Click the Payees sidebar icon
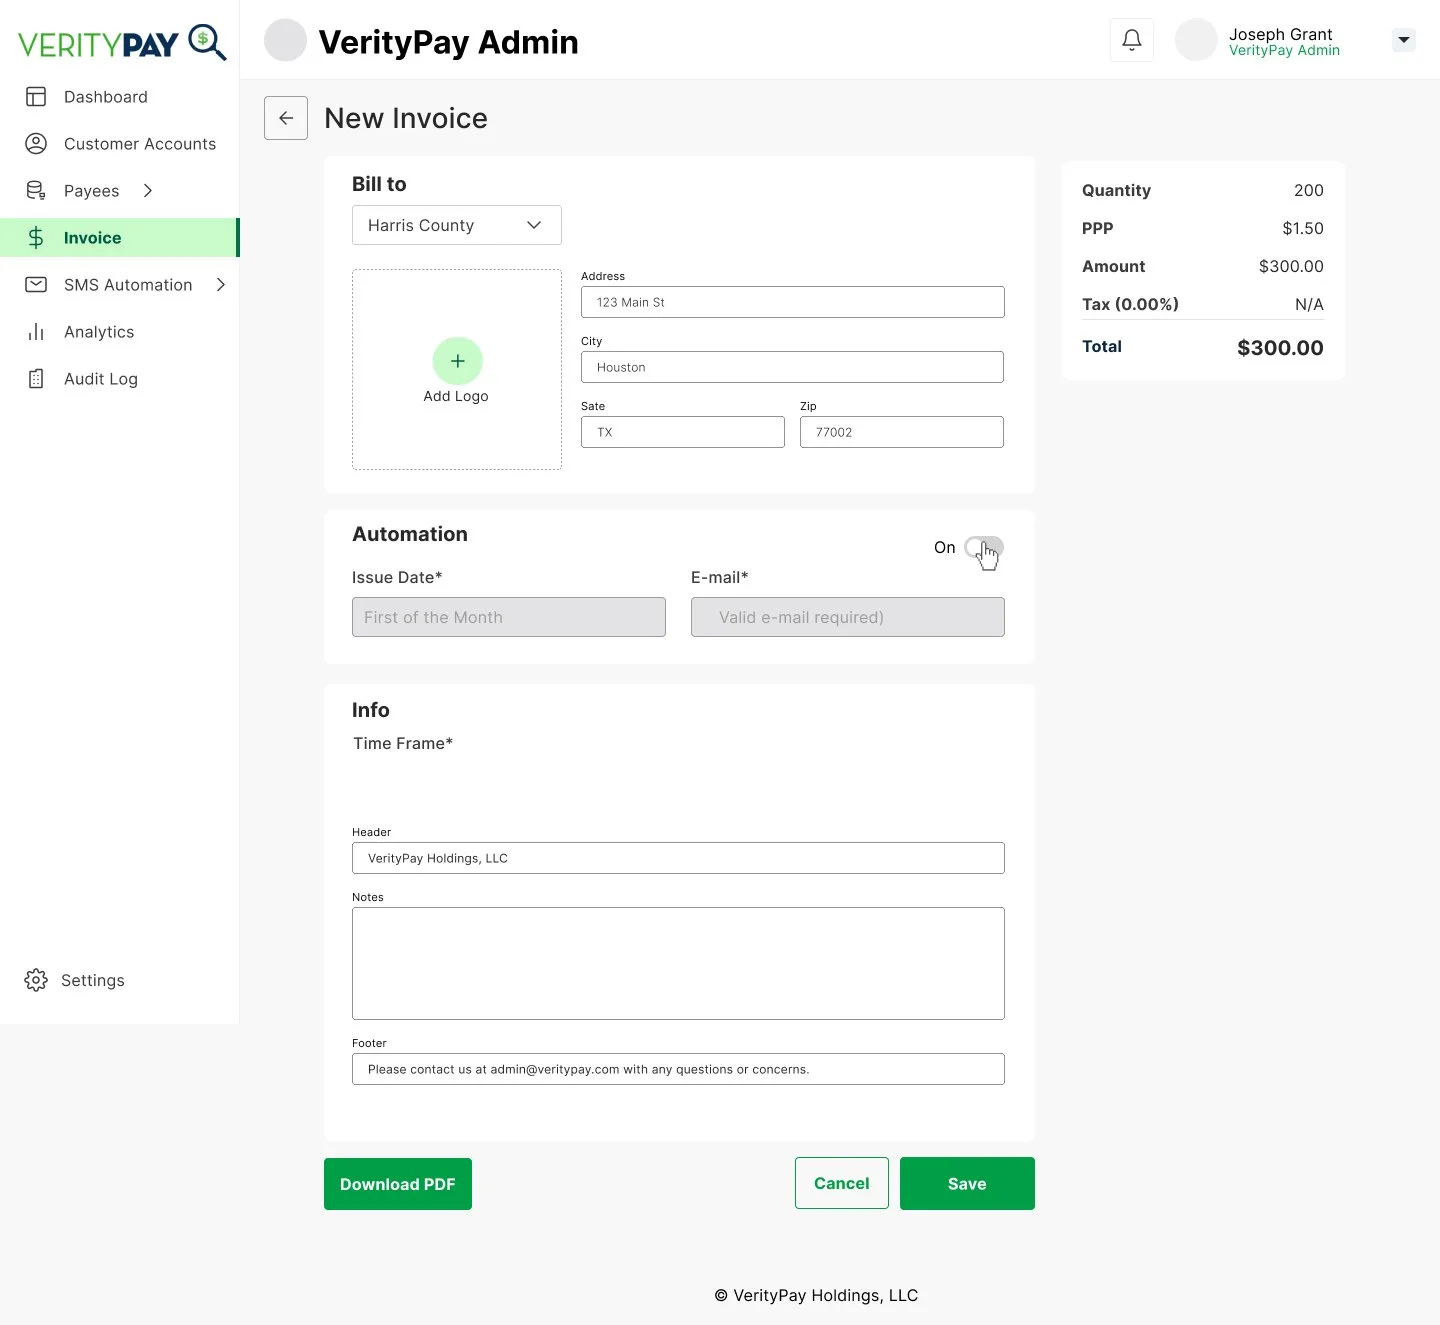This screenshot has height=1325, width=1440. tap(36, 190)
